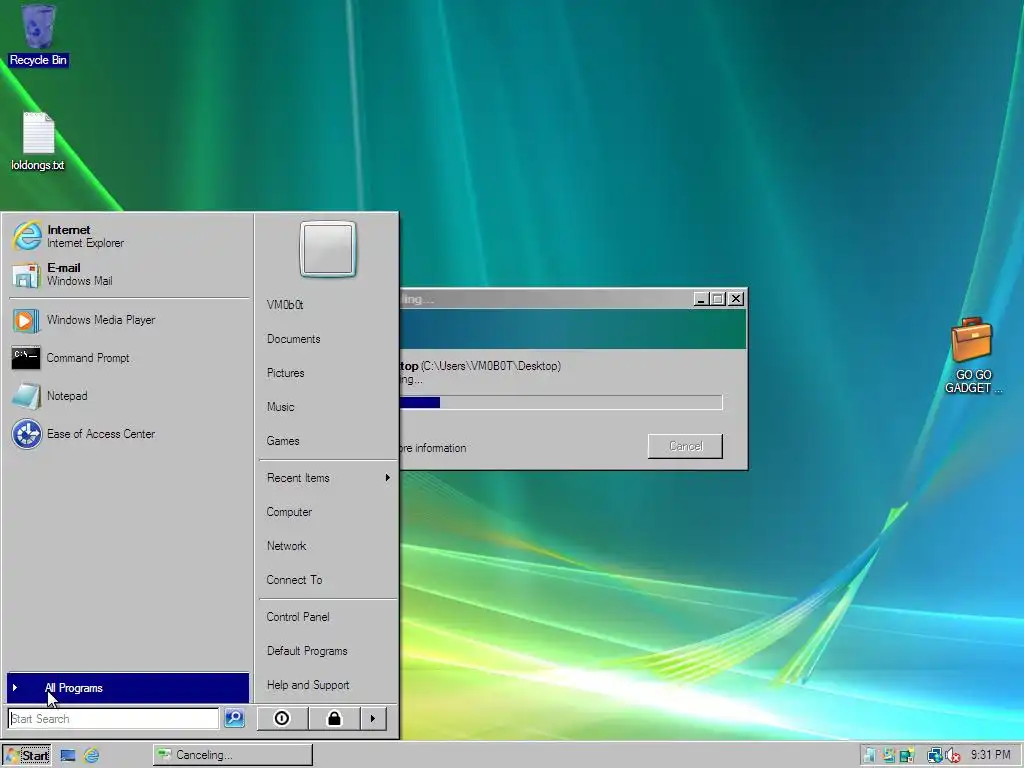The image size is (1024, 768).
Task: Click the user account picture frame
Action: 328,249
